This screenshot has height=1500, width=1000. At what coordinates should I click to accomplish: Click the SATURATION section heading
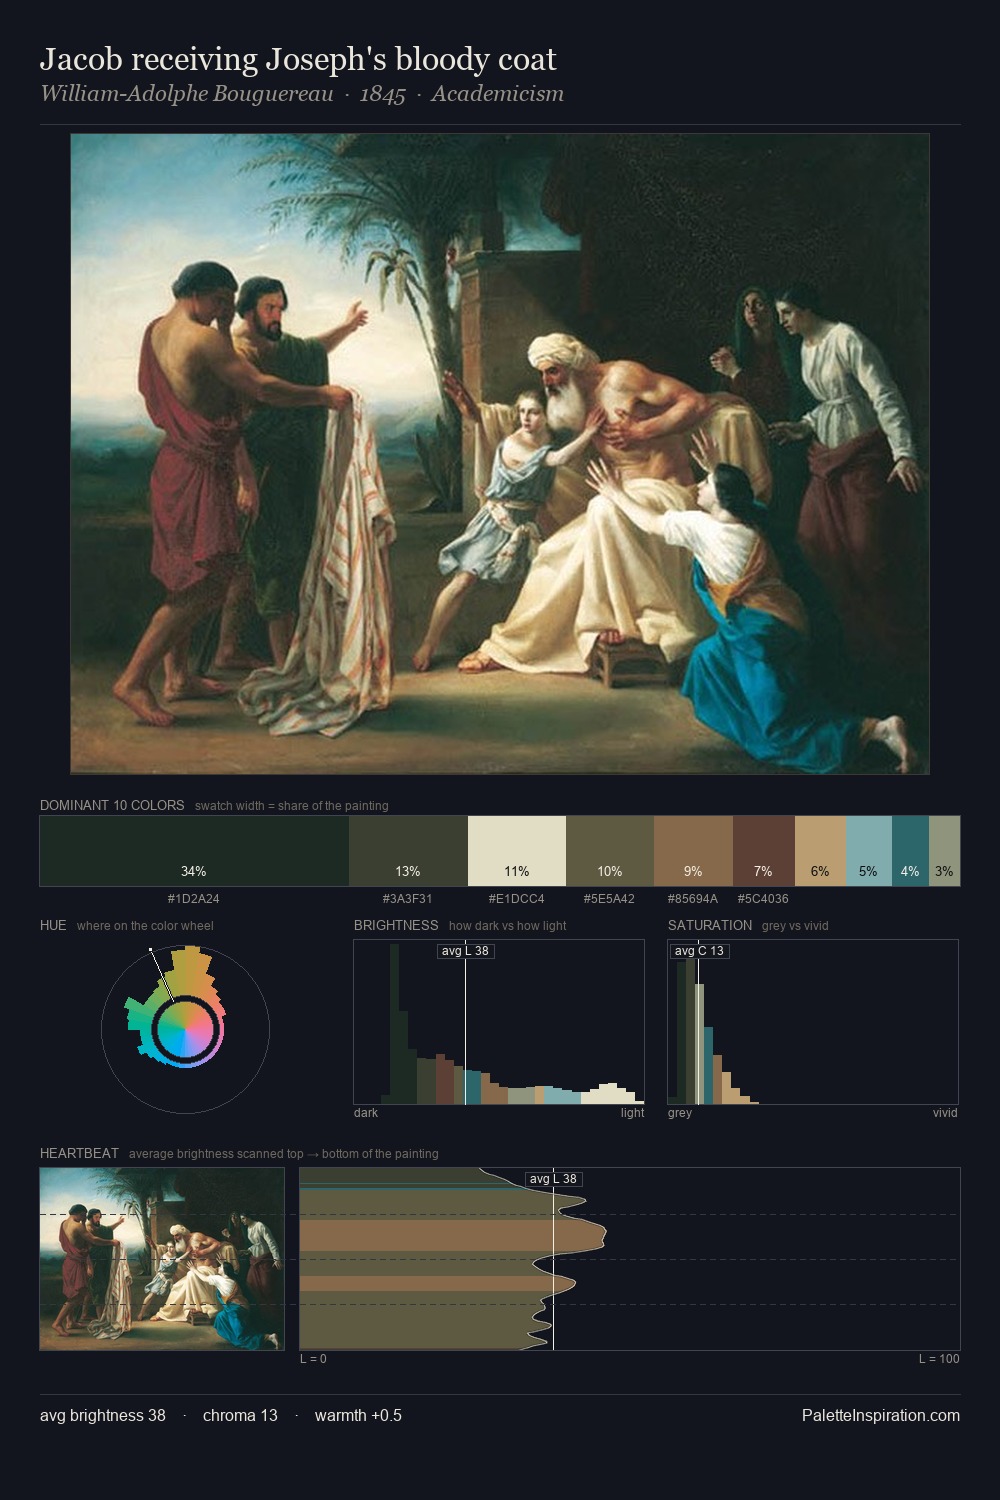710,925
